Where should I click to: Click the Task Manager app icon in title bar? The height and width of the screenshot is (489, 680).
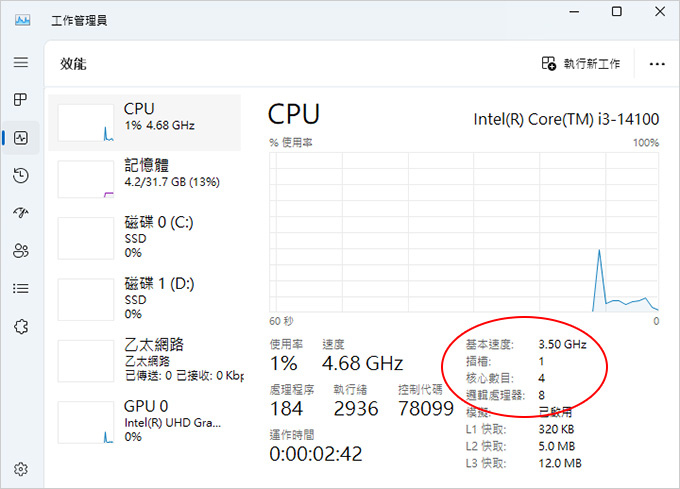coord(22,20)
